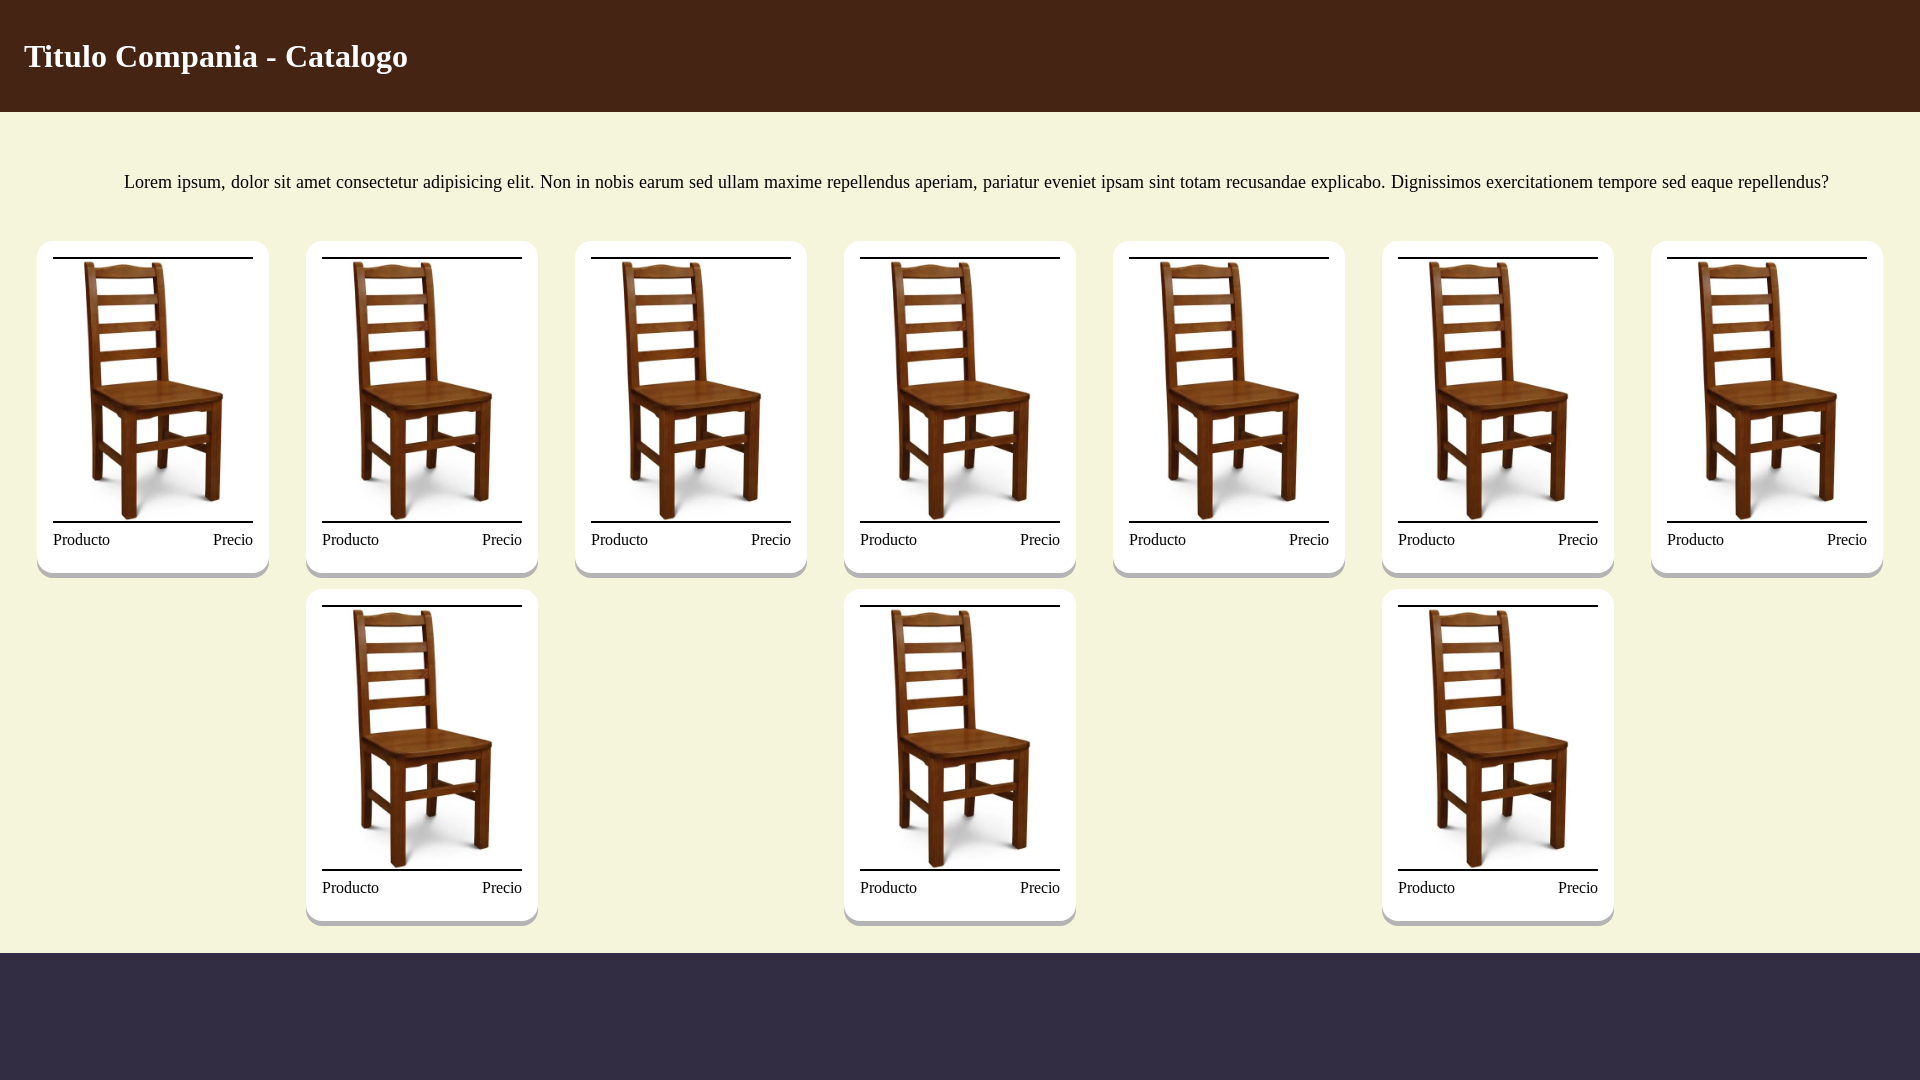The width and height of the screenshot is (1920, 1080).
Task: Open the first chair image in bottom row
Action: [422, 738]
